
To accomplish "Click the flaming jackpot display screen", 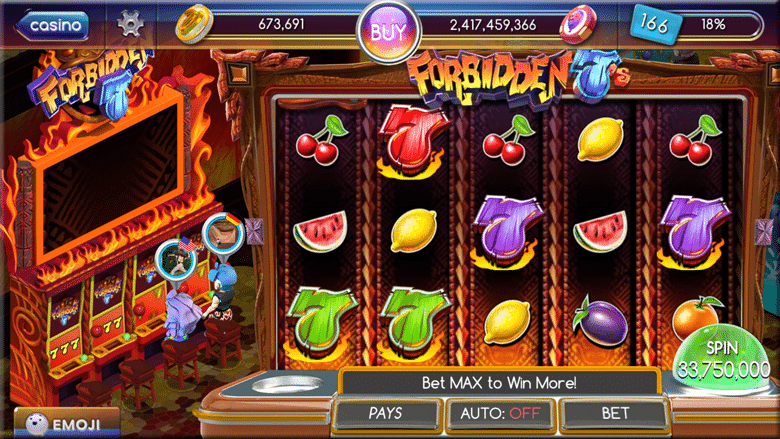I will [x=110, y=177].
